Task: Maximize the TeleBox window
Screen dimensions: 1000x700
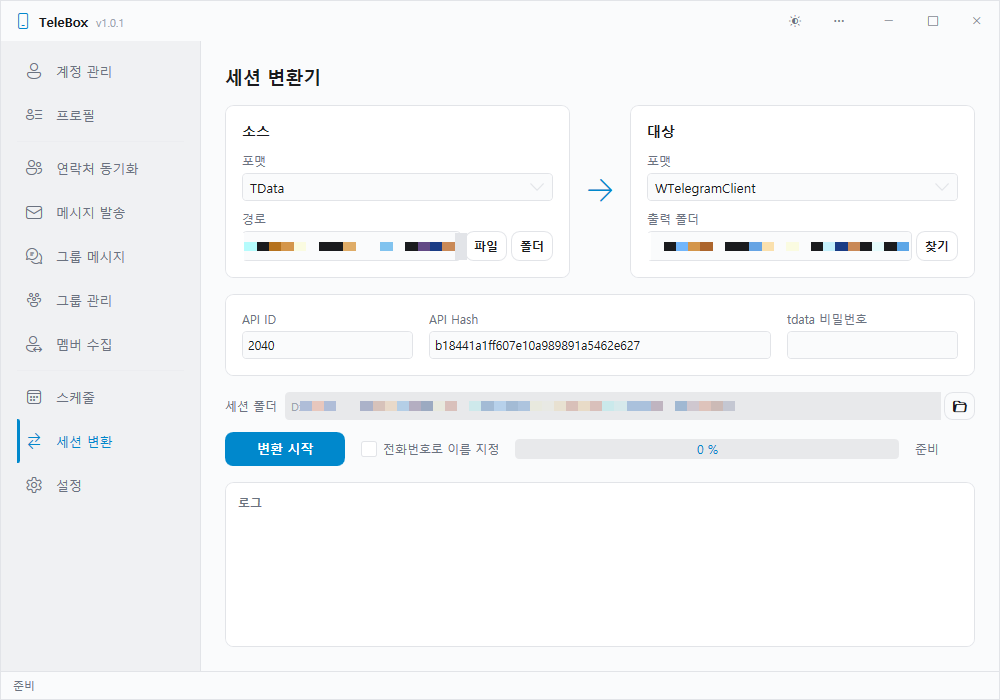Action: pos(932,21)
